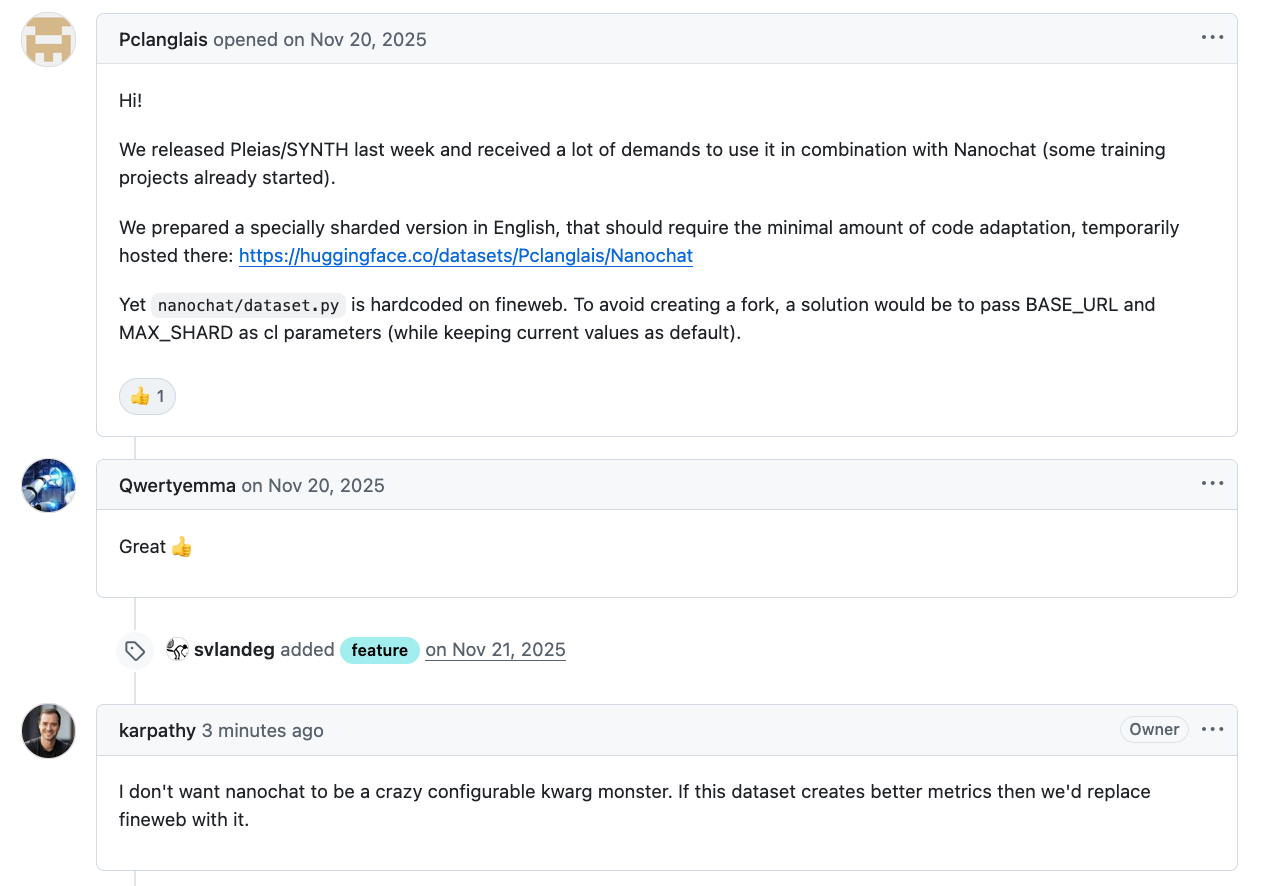Open options menu on Pclanglais's post
This screenshot has height=886, width=1270.
pos(1212,38)
